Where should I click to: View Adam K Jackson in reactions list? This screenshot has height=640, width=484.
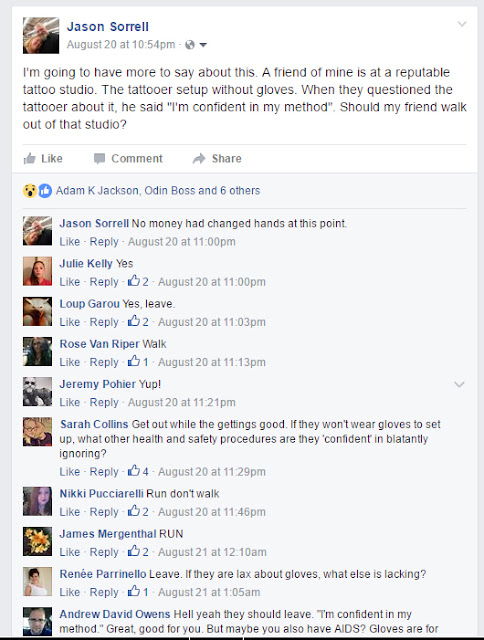pyautogui.click(x=97, y=191)
